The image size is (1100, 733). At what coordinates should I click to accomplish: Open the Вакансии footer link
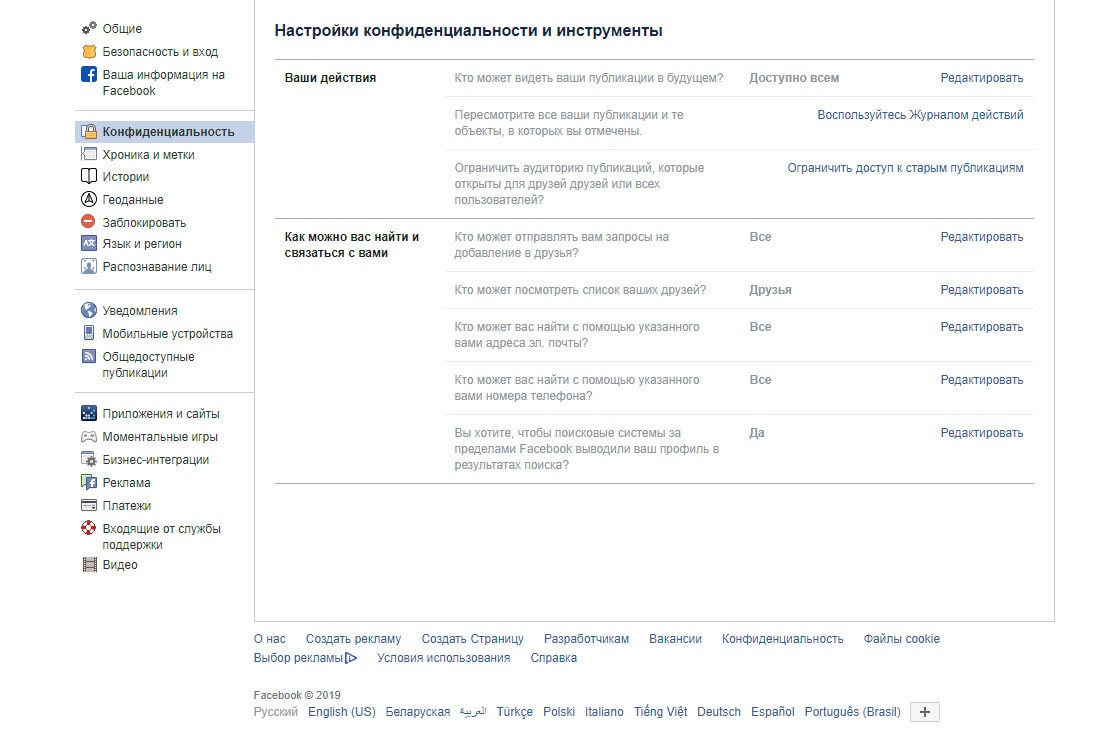pyautogui.click(x=676, y=639)
